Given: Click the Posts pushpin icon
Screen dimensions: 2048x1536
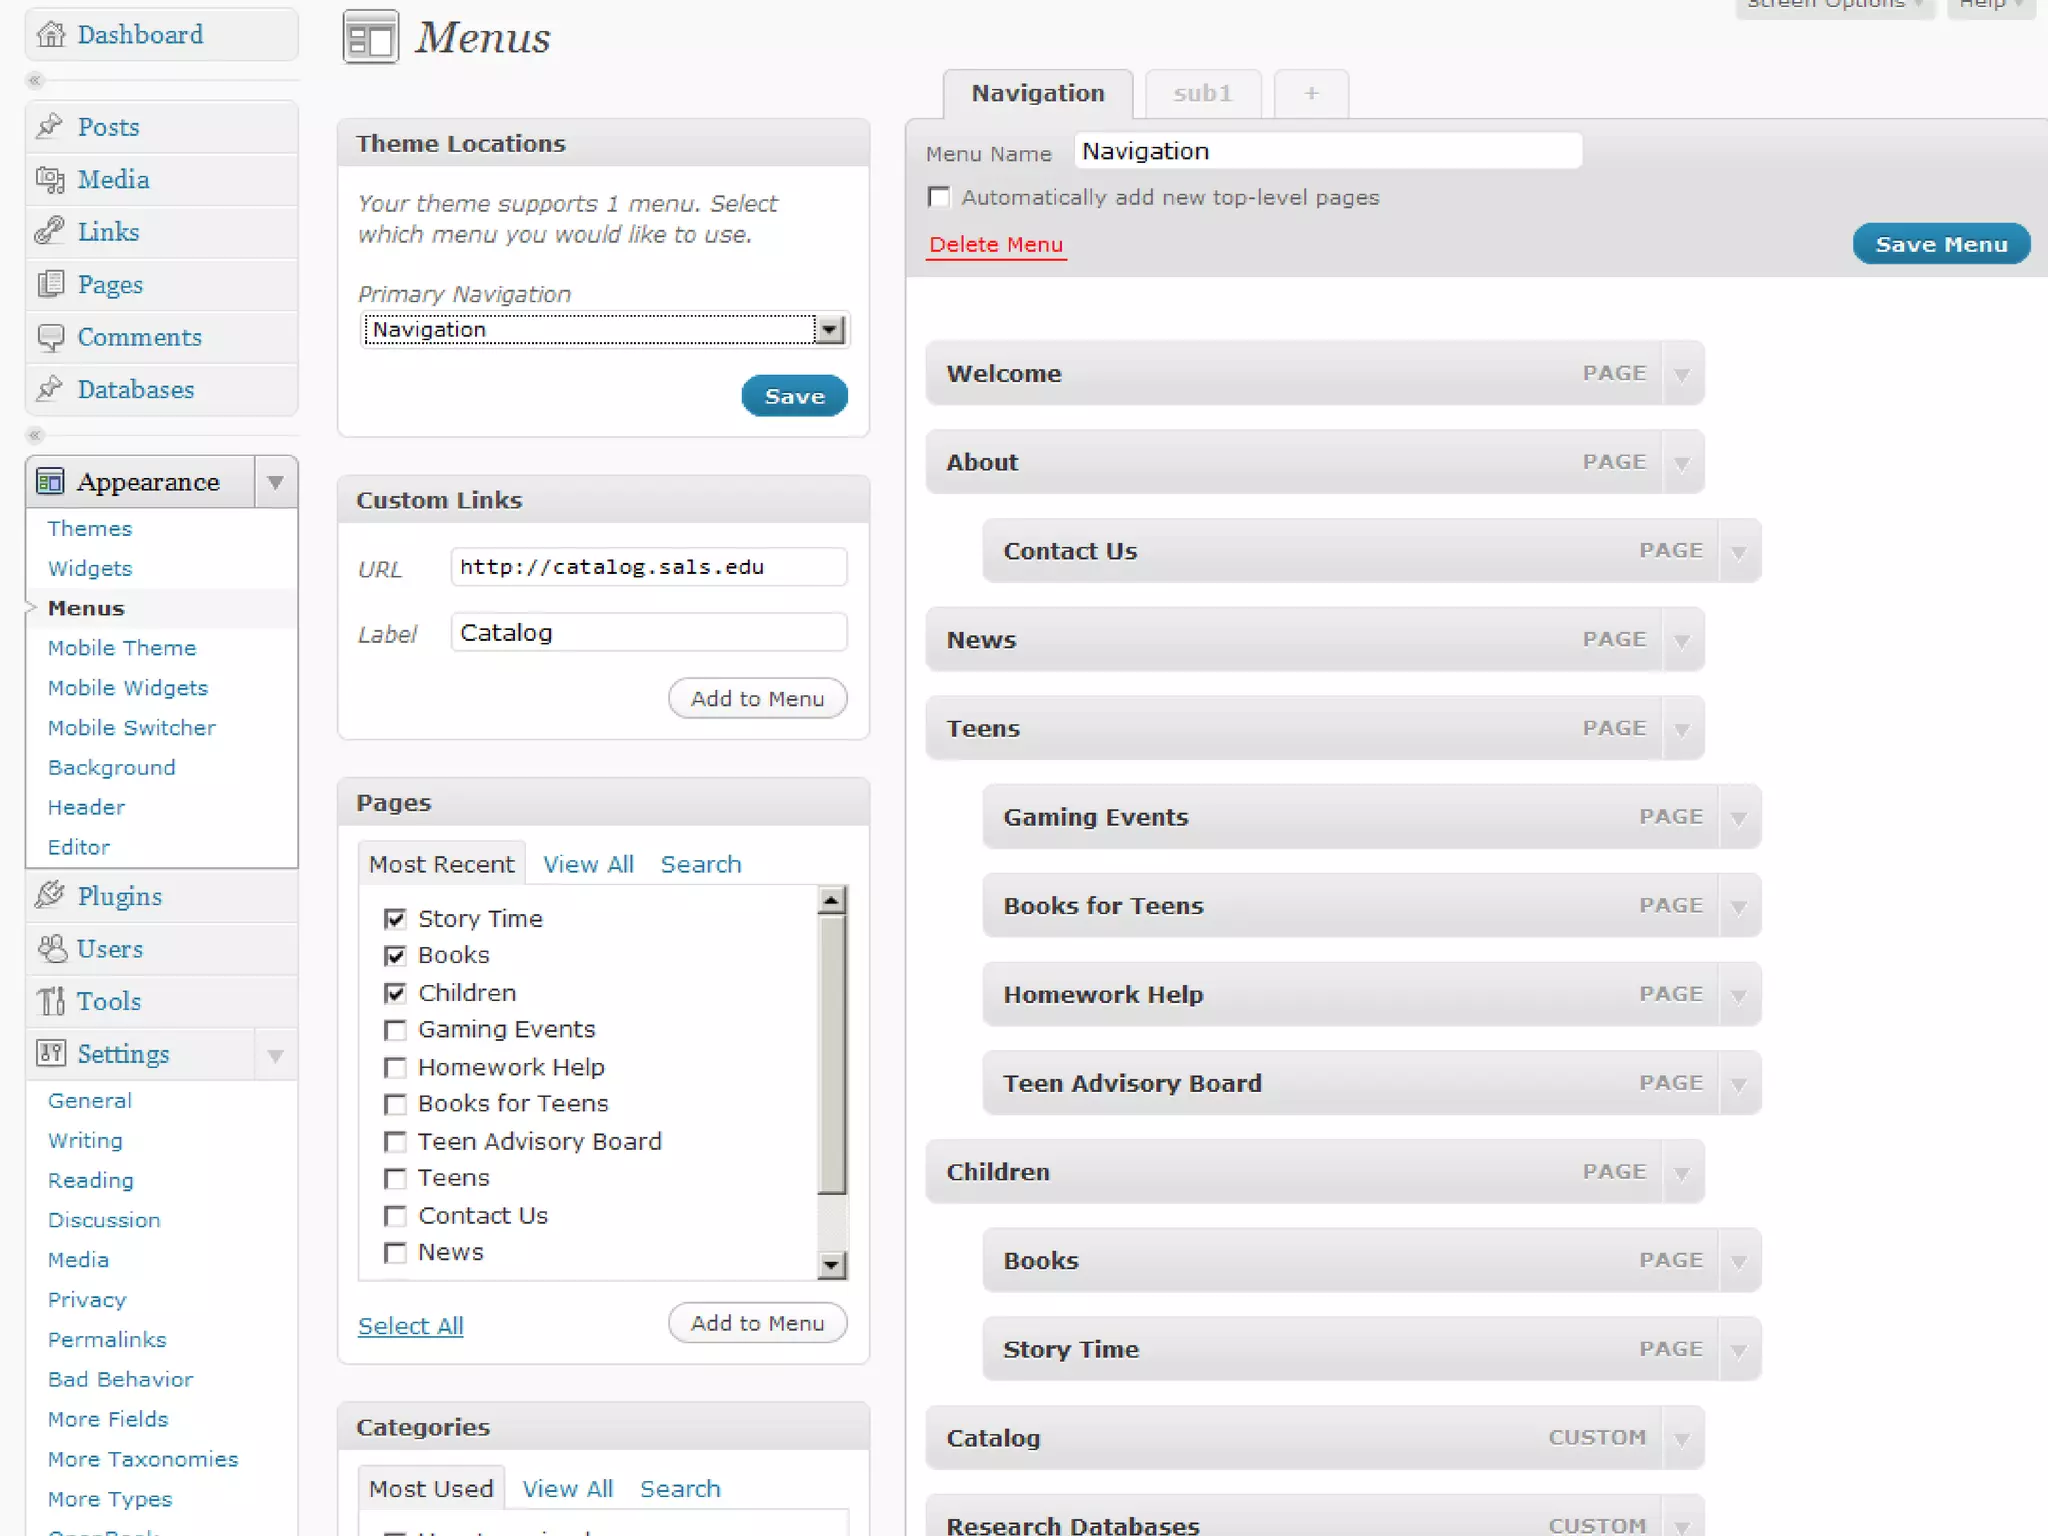Looking at the screenshot, I should tap(50, 127).
